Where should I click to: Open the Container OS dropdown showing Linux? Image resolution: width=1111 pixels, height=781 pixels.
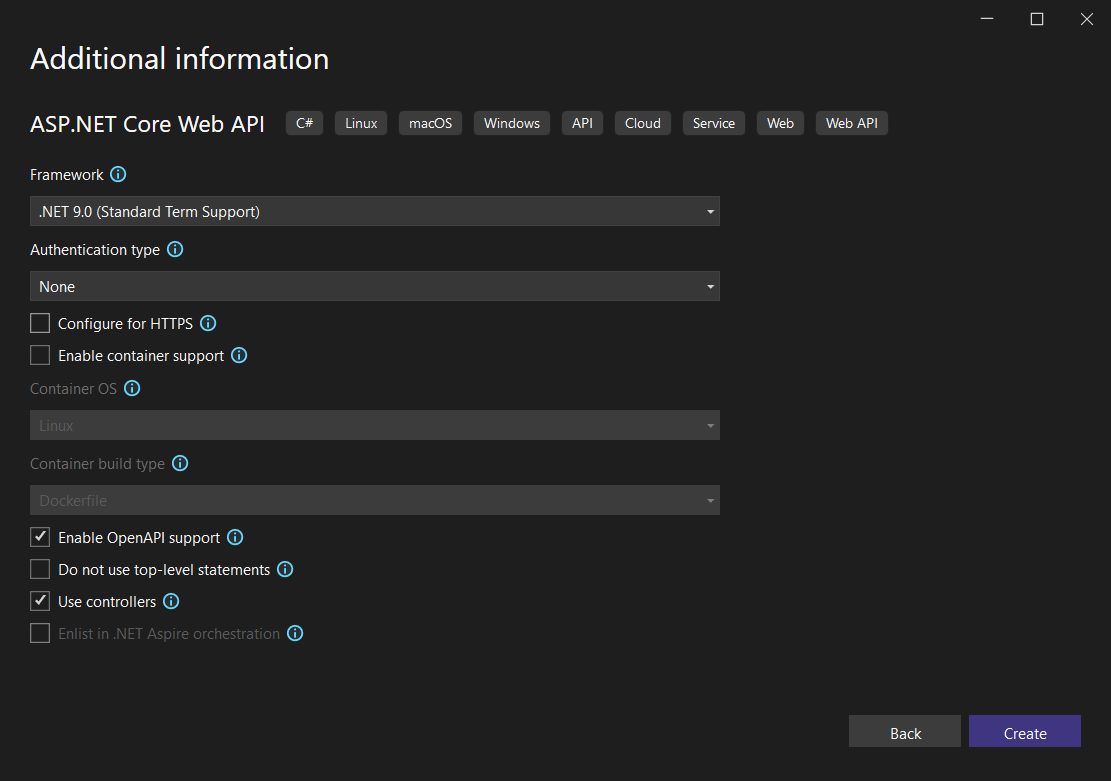click(x=375, y=425)
